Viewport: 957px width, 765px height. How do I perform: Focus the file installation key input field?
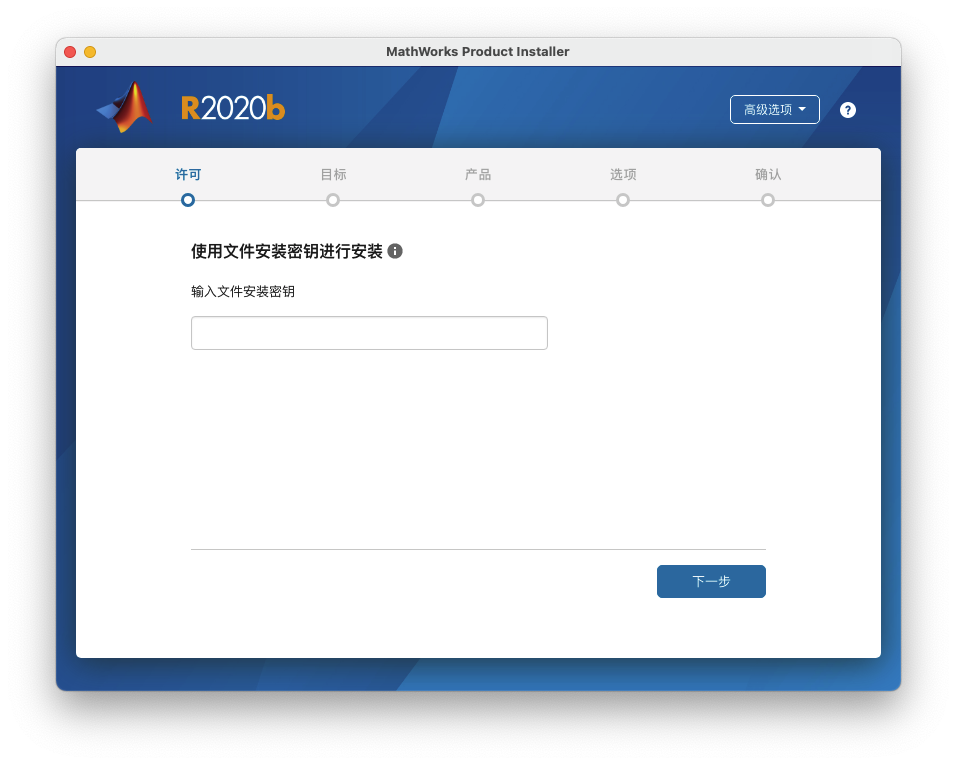369,333
